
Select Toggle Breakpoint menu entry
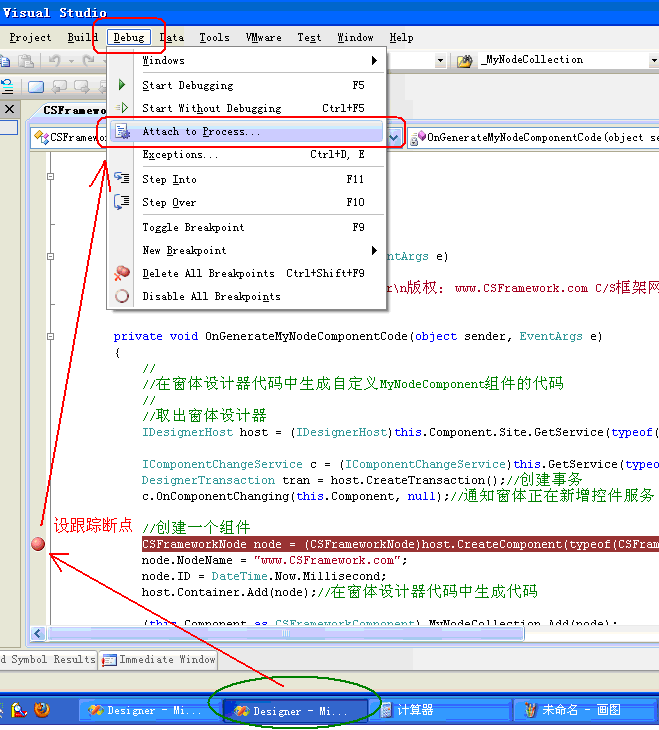point(193,227)
